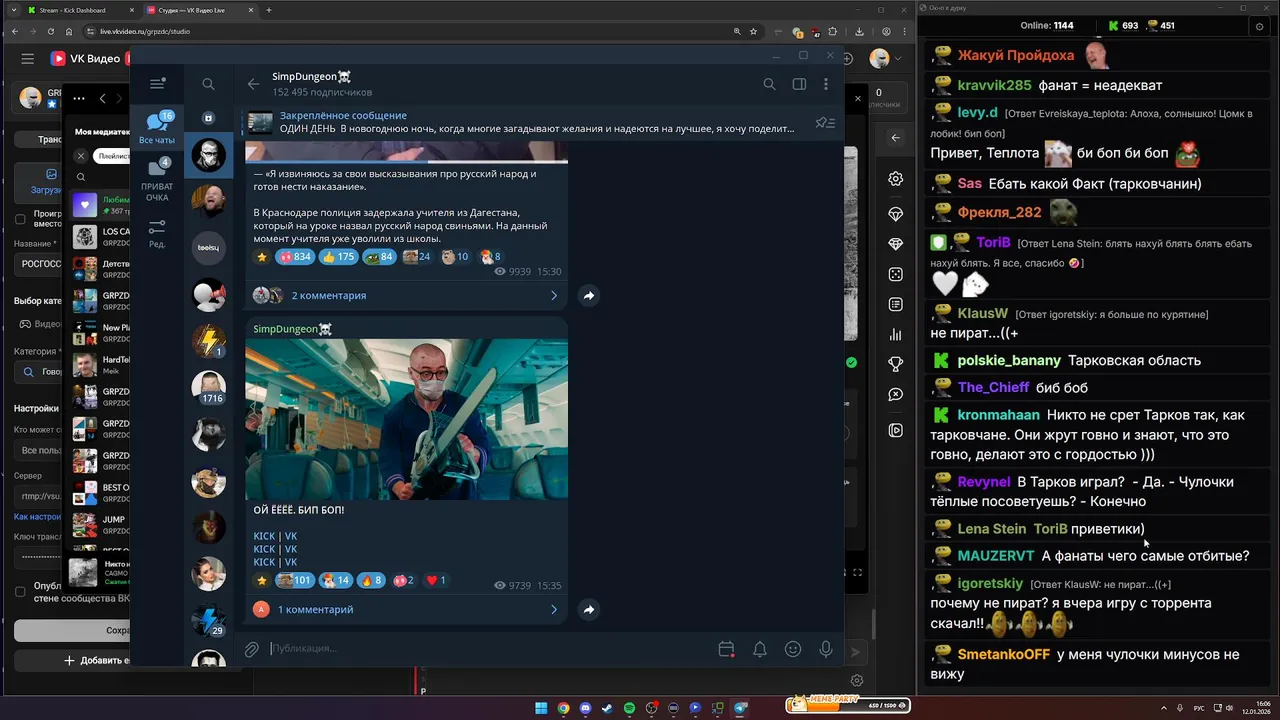The image size is (1280, 720).
Task: Expand '2 комментария' under the first post
Action: coord(406,295)
